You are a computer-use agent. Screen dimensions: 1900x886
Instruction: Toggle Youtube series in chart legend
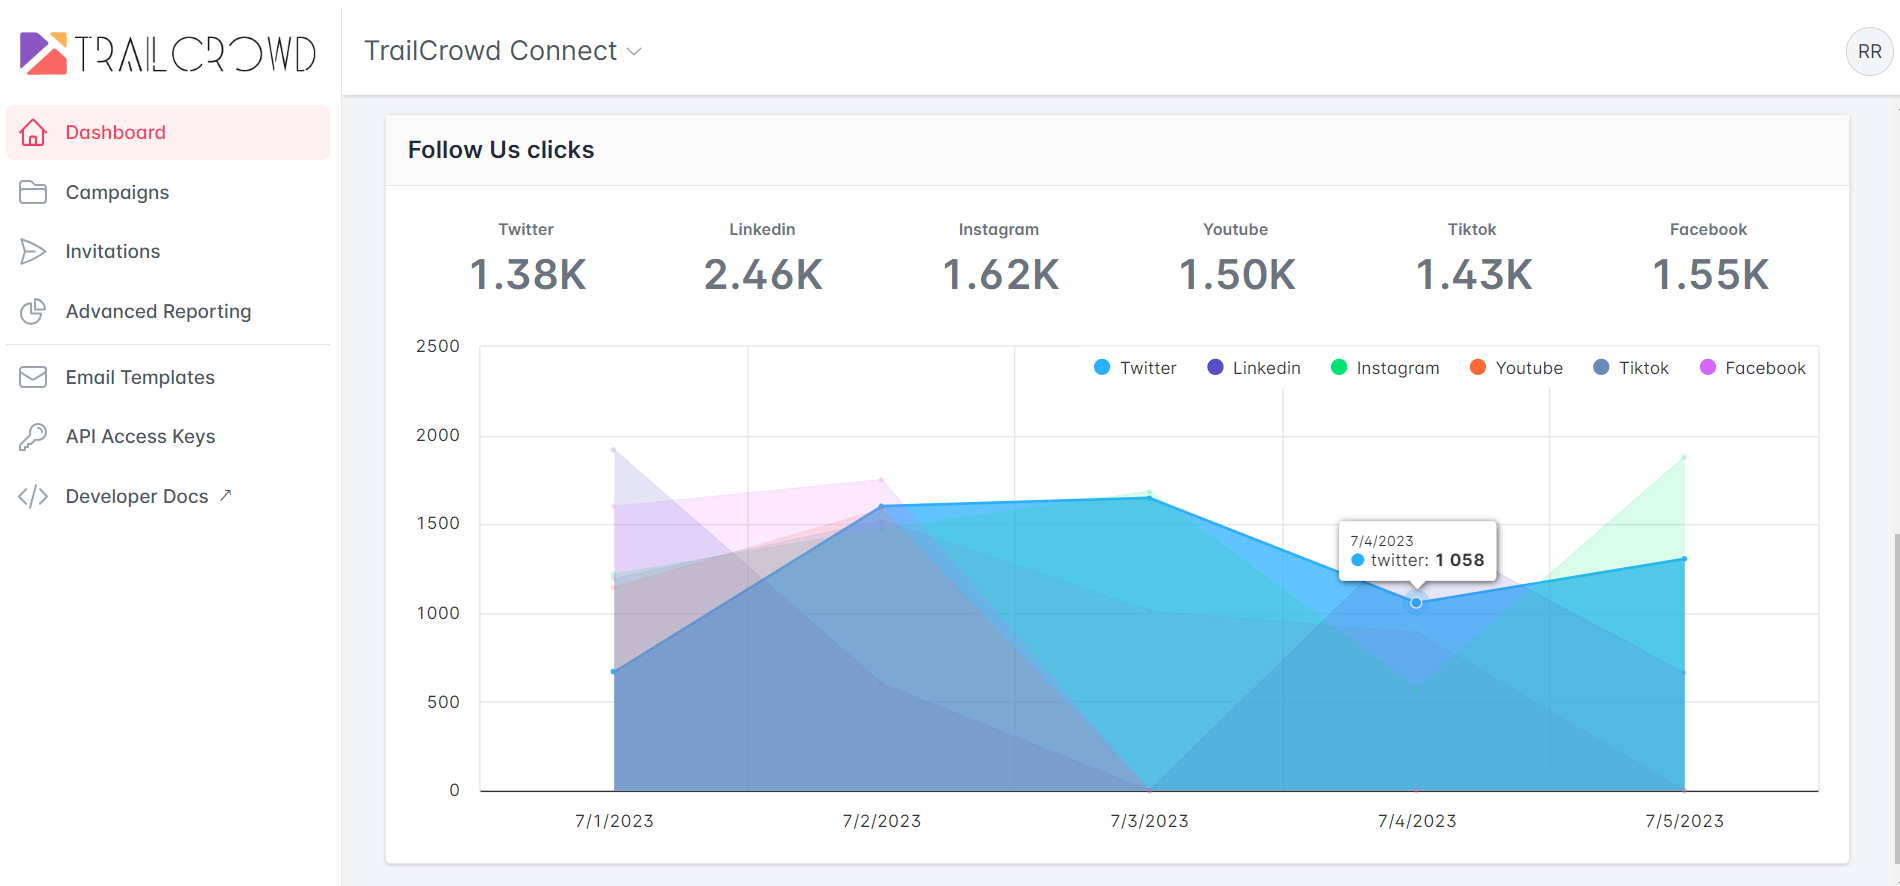tap(1516, 368)
